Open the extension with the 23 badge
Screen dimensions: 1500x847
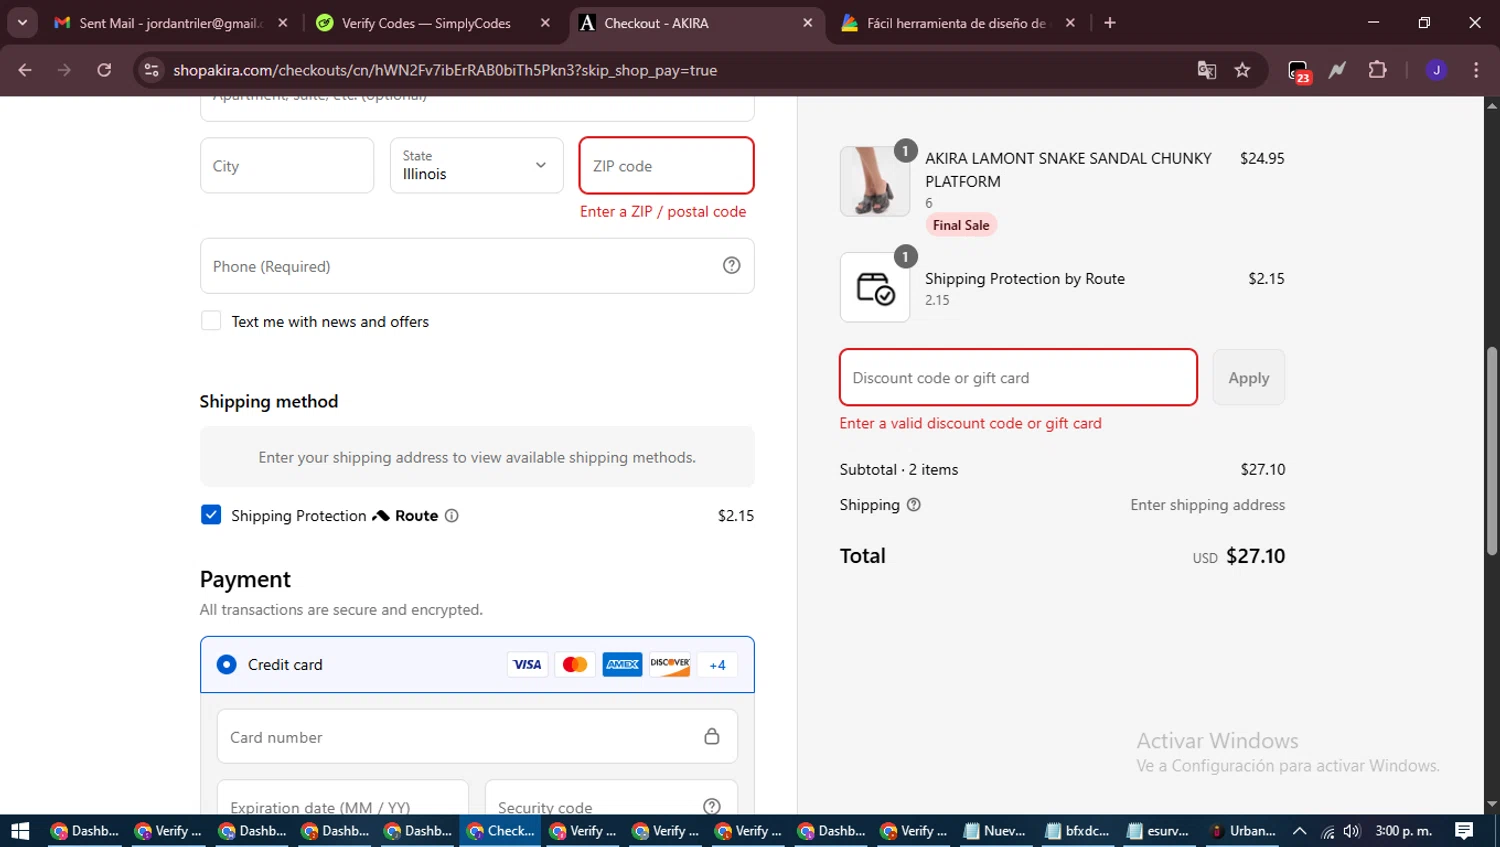coord(1298,71)
